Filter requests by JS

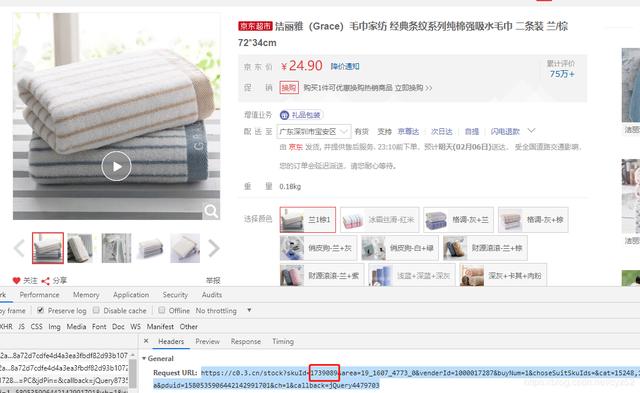pyautogui.click(x=21, y=326)
